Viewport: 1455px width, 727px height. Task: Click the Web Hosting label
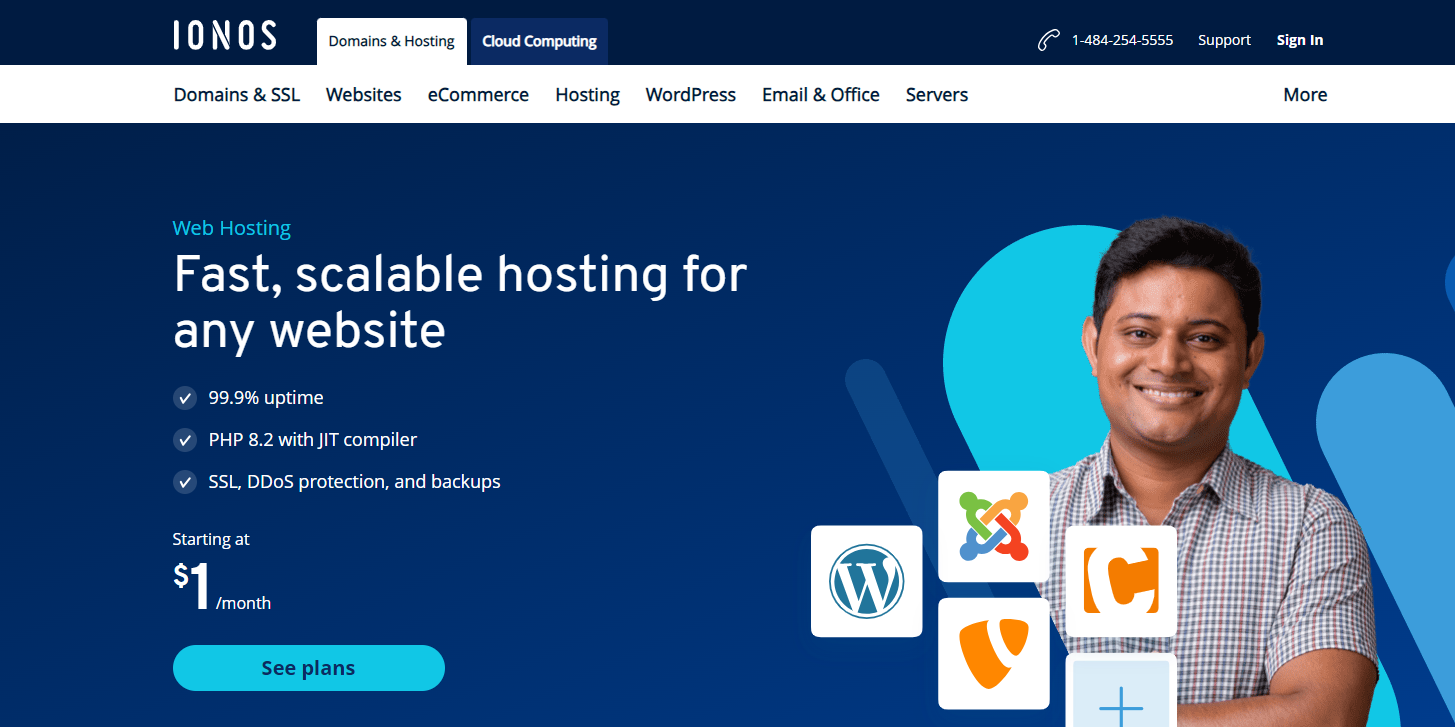(x=231, y=227)
